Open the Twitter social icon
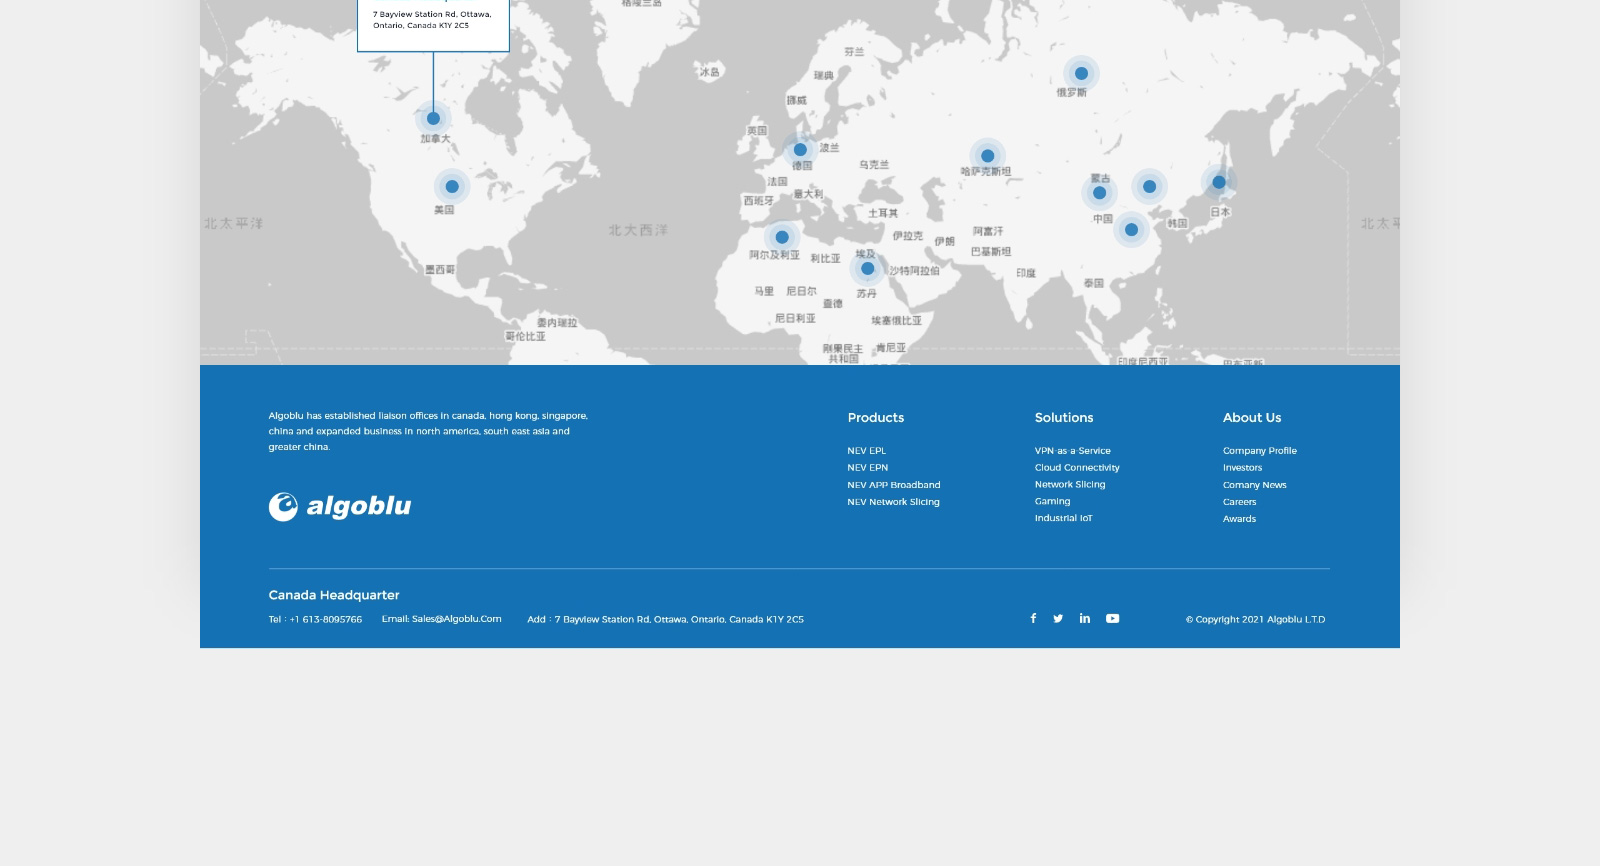This screenshot has width=1600, height=866. [x=1058, y=618]
